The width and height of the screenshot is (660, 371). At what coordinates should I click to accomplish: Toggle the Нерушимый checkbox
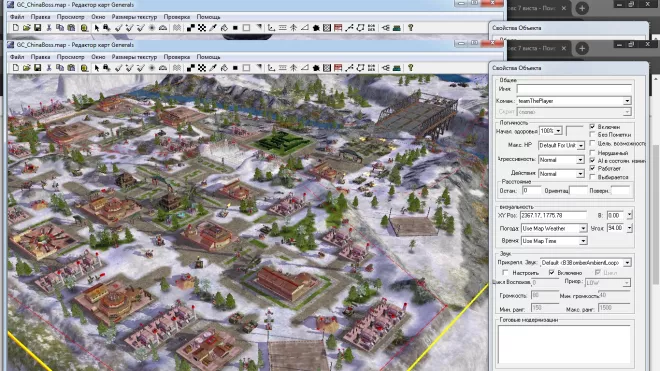coord(592,153)
